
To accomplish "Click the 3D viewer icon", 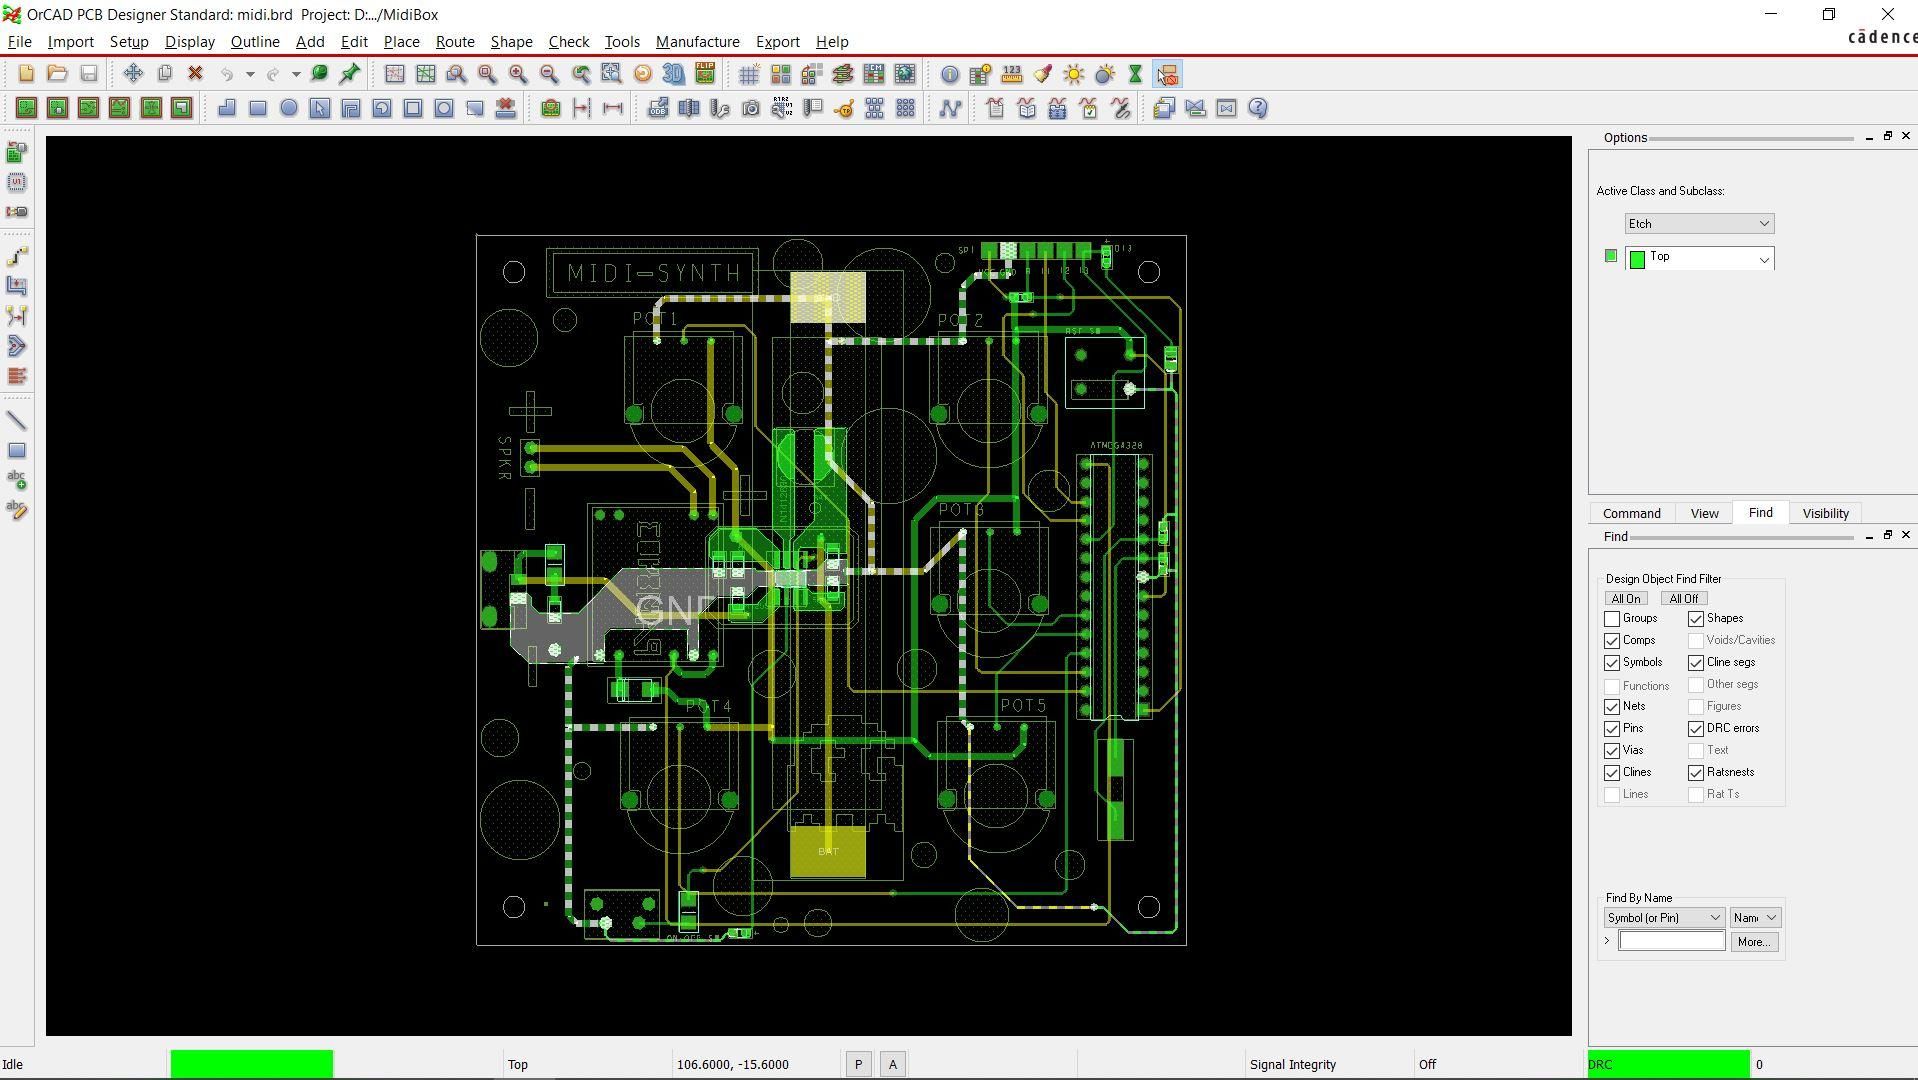I will pos(674,74).
